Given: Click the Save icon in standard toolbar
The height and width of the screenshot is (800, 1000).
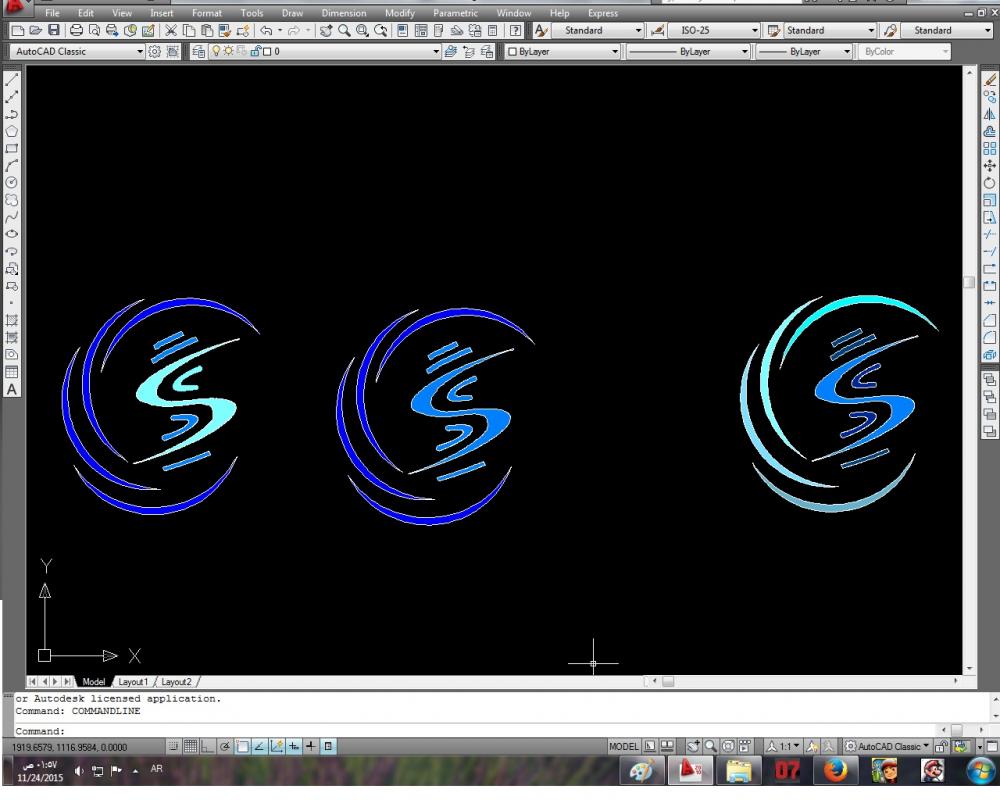Looking at the screenshot, I should pyautogui.click(x=54, y=30).
